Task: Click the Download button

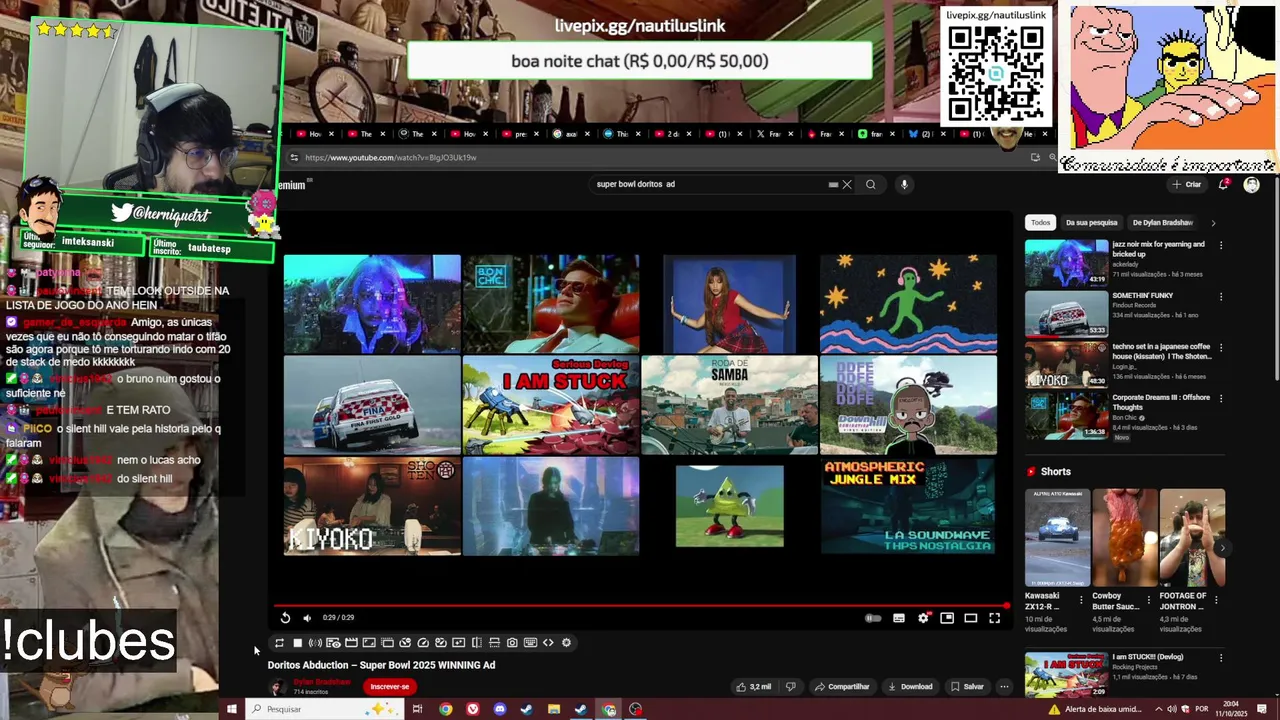Action: pos(910,687)
